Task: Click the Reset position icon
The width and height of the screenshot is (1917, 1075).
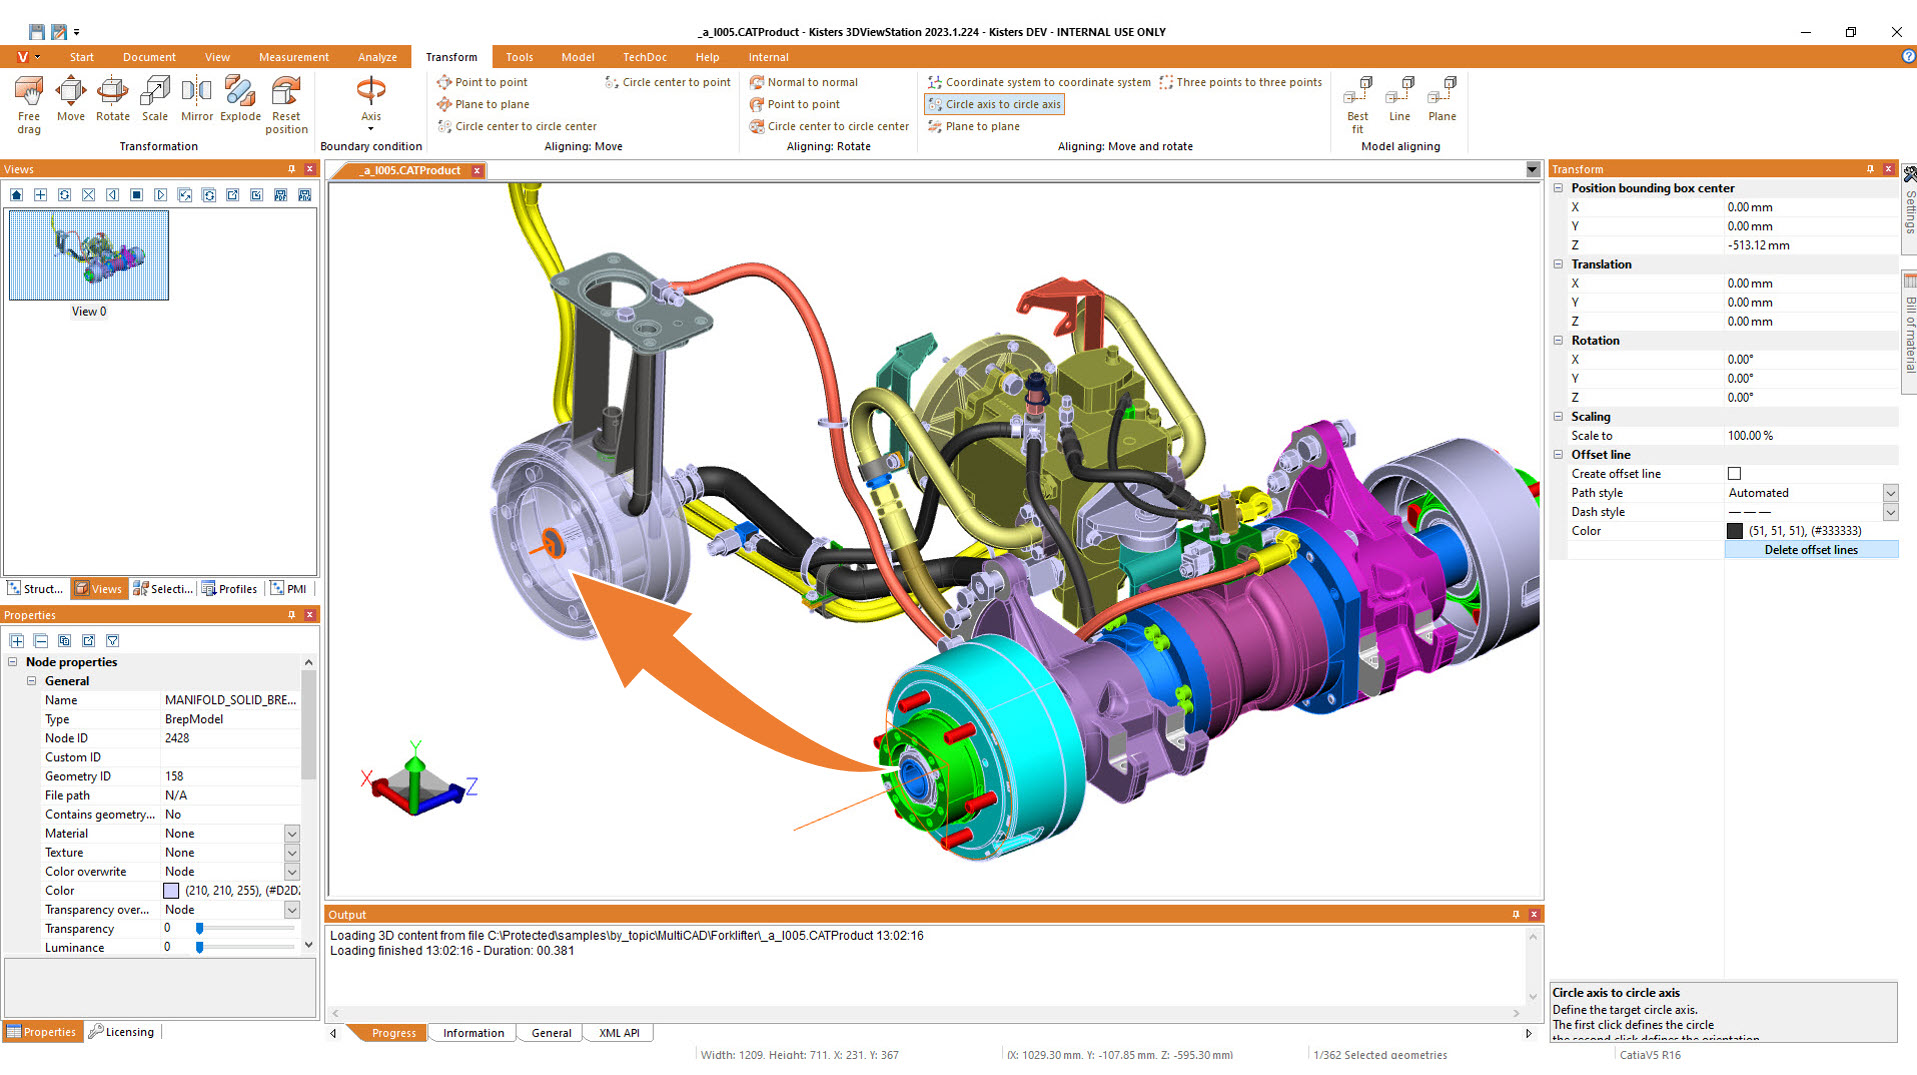Action: pos(286,104)
